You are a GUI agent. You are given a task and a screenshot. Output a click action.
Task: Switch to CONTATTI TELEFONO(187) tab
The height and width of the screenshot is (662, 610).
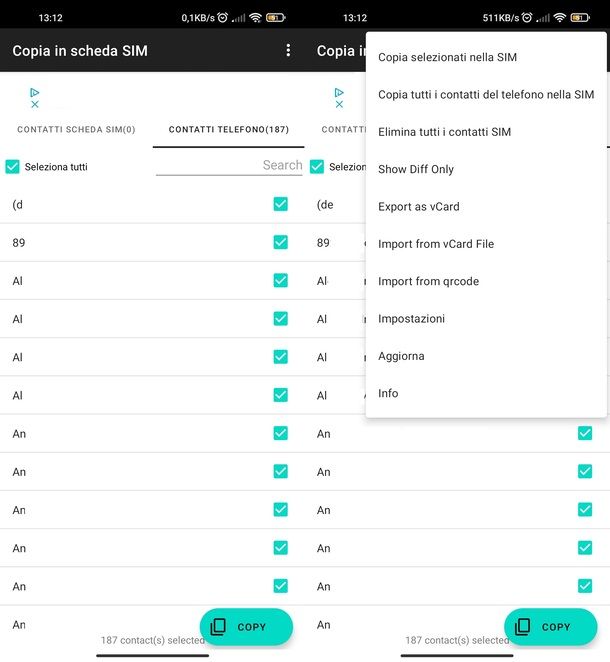tap(229, 130)
